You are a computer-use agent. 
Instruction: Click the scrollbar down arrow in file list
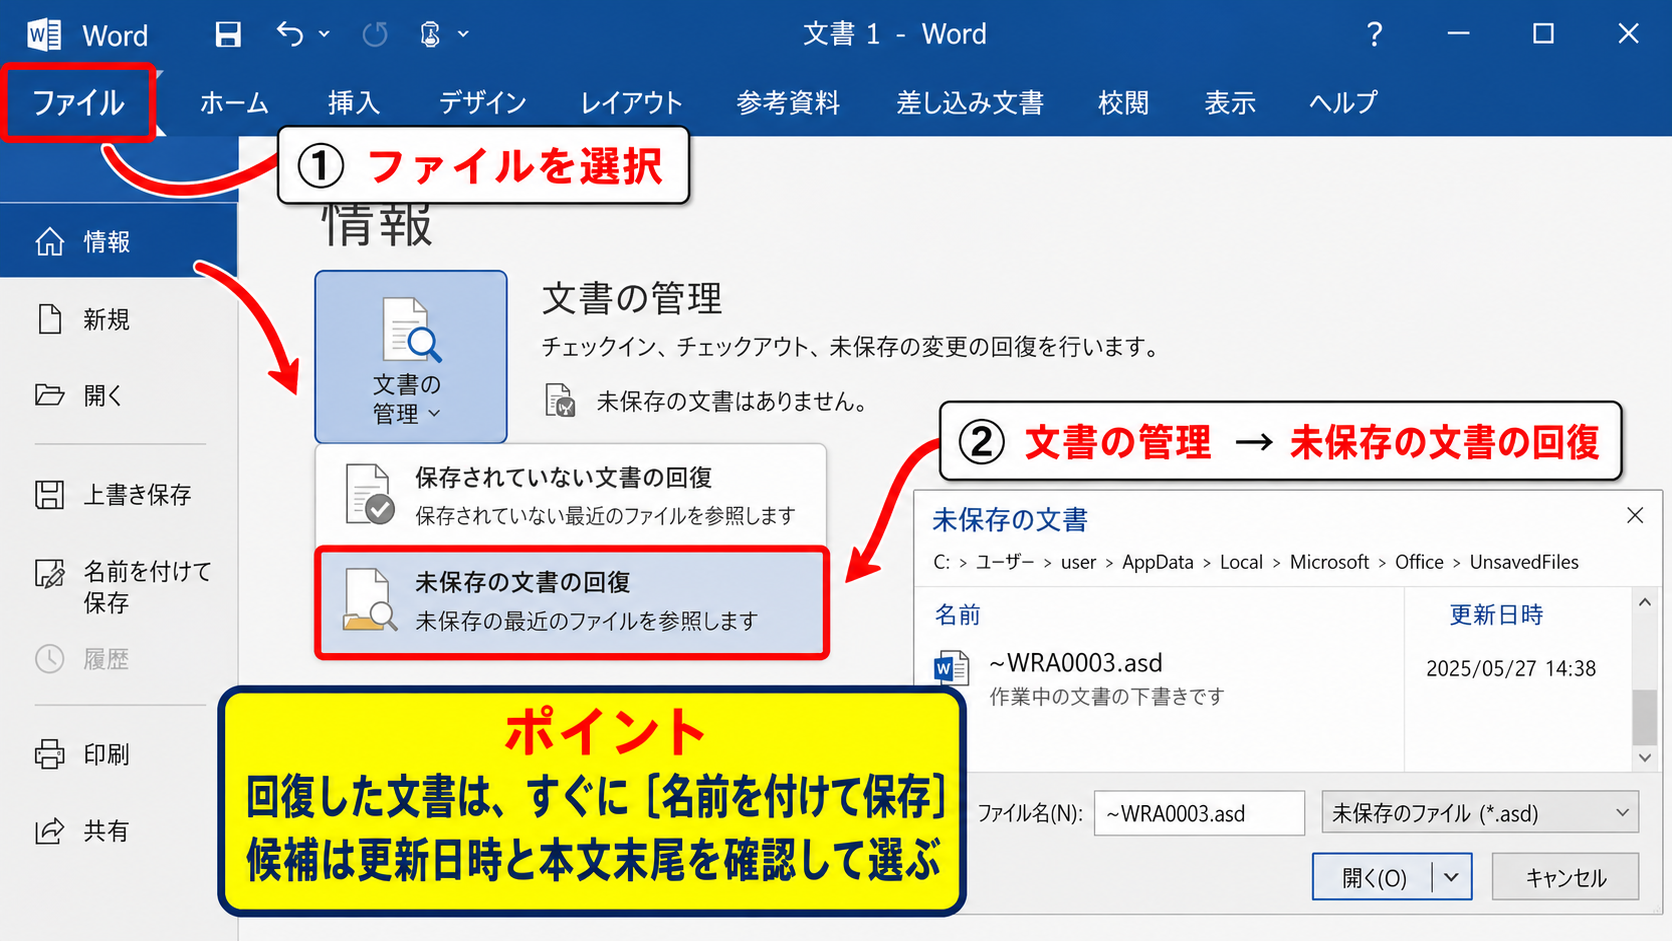click(x=1645, y=758)
